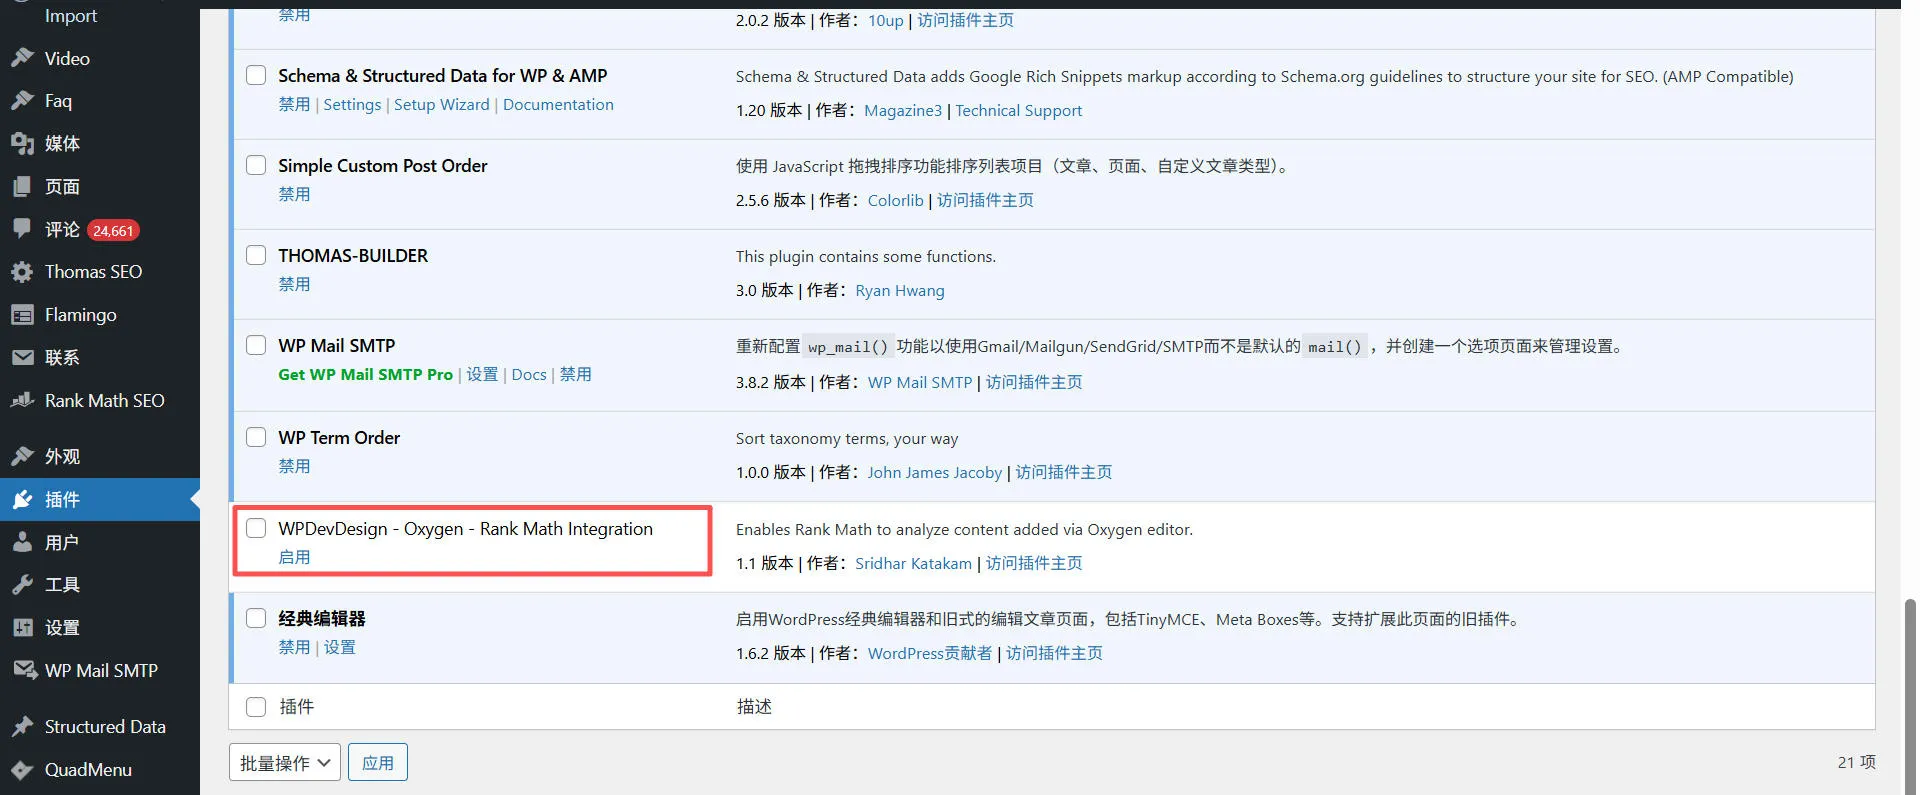The height and width of the screenshot is (795, 1920).
Task: Open the Appearance (外观) menu
Action: click(x=62, y=457)
